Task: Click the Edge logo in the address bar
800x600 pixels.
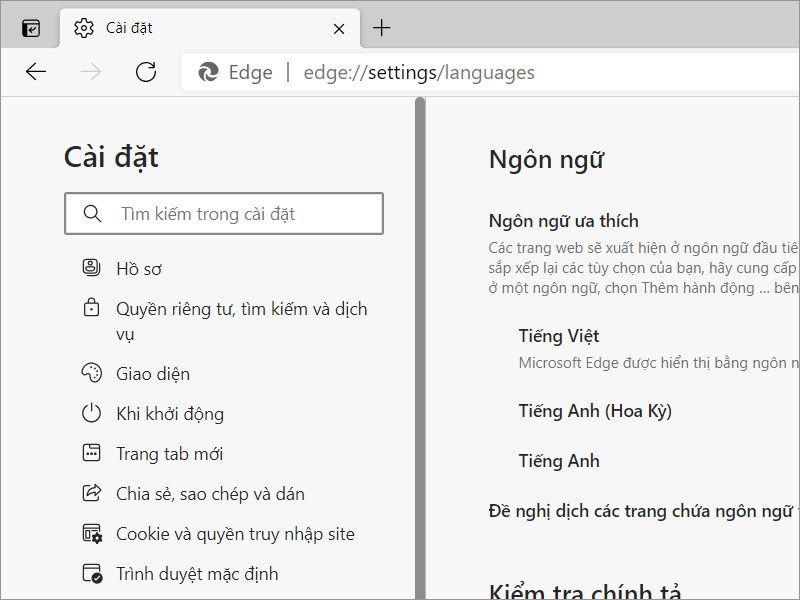Action: 209,72
